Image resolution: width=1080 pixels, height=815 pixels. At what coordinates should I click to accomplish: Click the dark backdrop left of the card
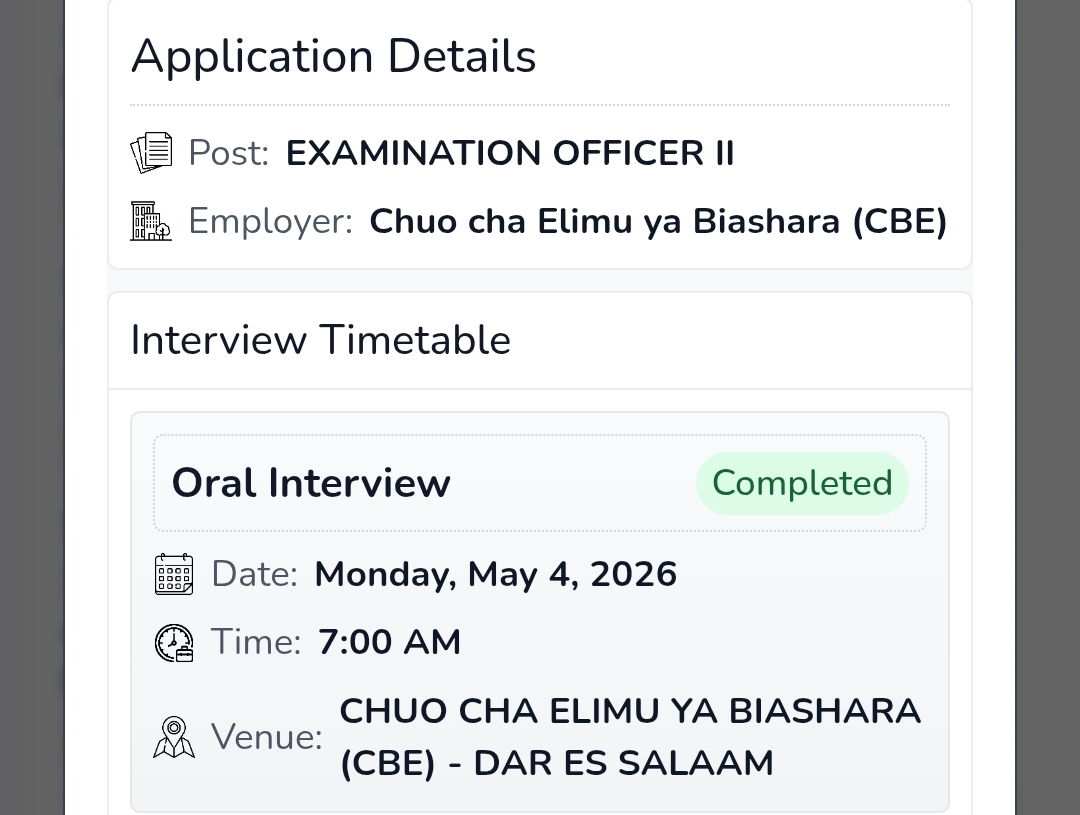click(32, 407)
